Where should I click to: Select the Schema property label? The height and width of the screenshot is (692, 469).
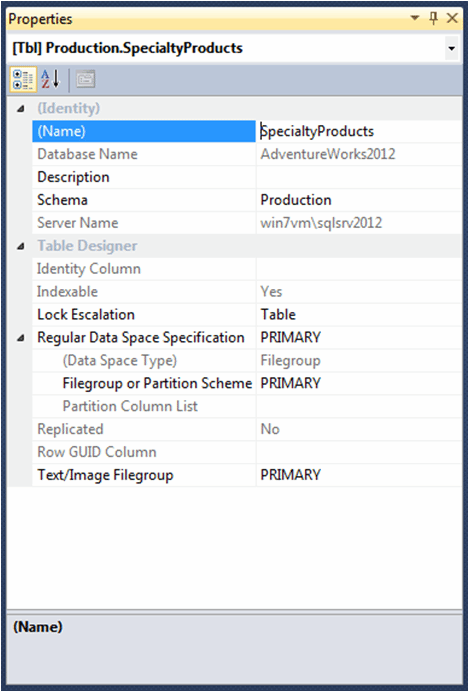(62, 200)
